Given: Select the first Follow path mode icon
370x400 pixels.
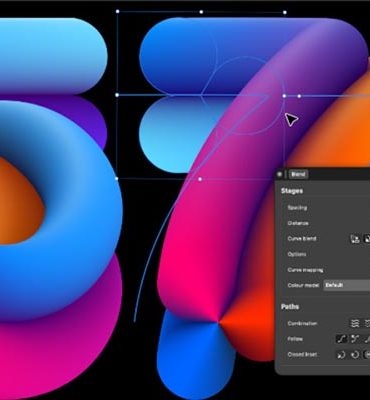Looking at the screenshot, I should pyautogui.click(x=341, y=339).
